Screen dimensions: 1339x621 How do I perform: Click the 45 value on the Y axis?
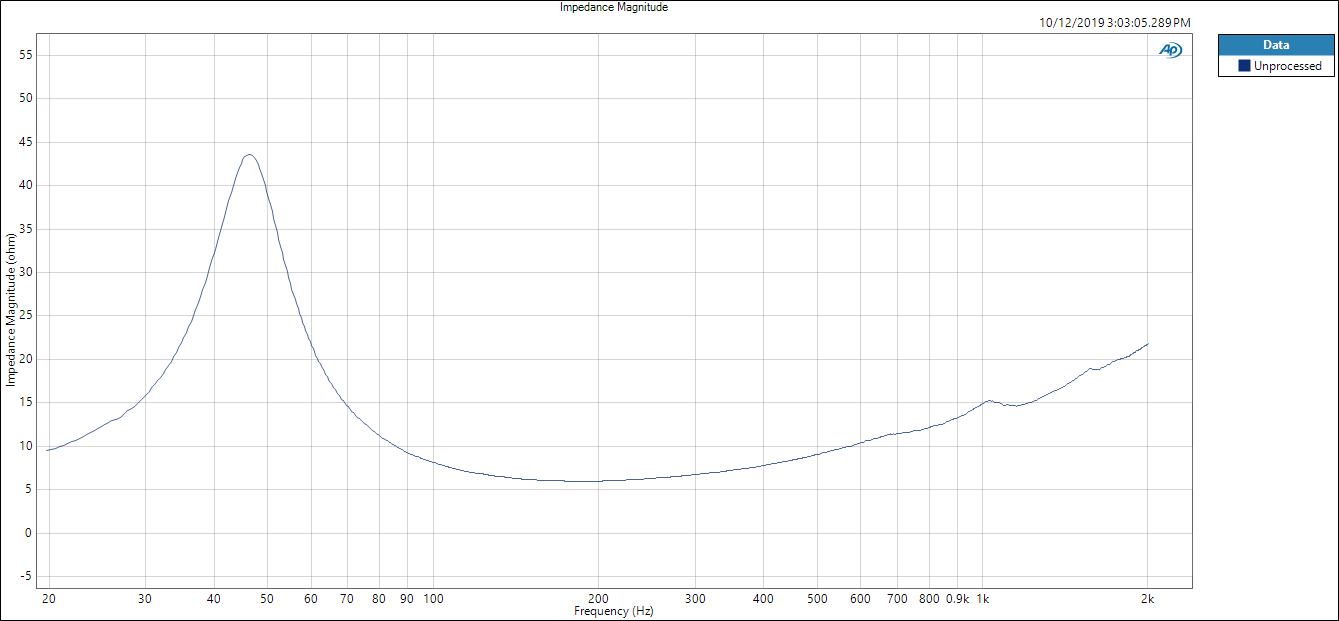pyautogui.click(x=28, y=142)
